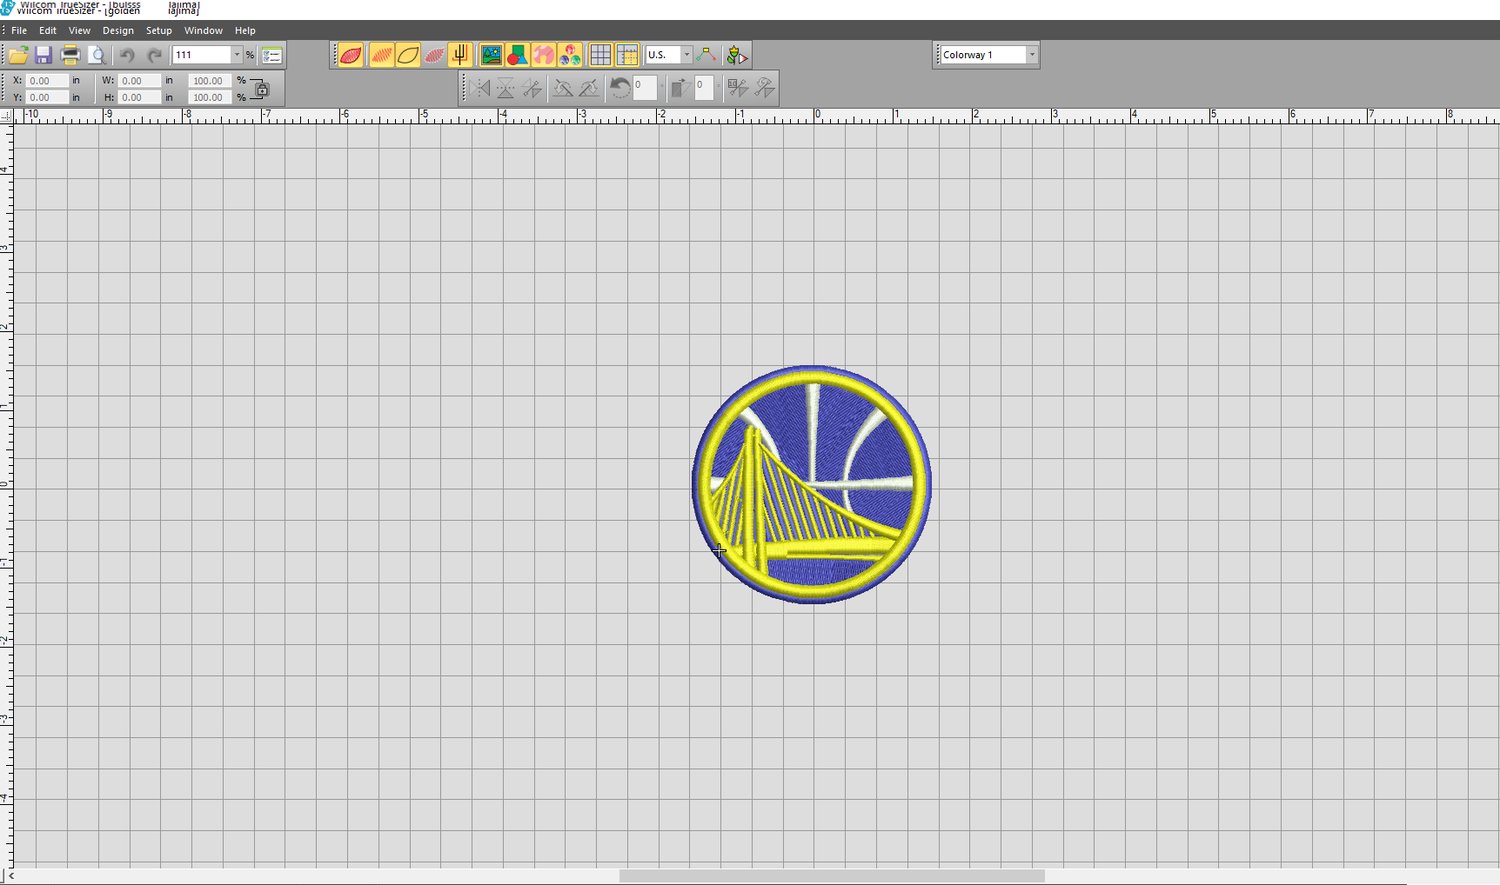Open the File menu
The width and height of the screenshot is (1500, 885).
19,31
